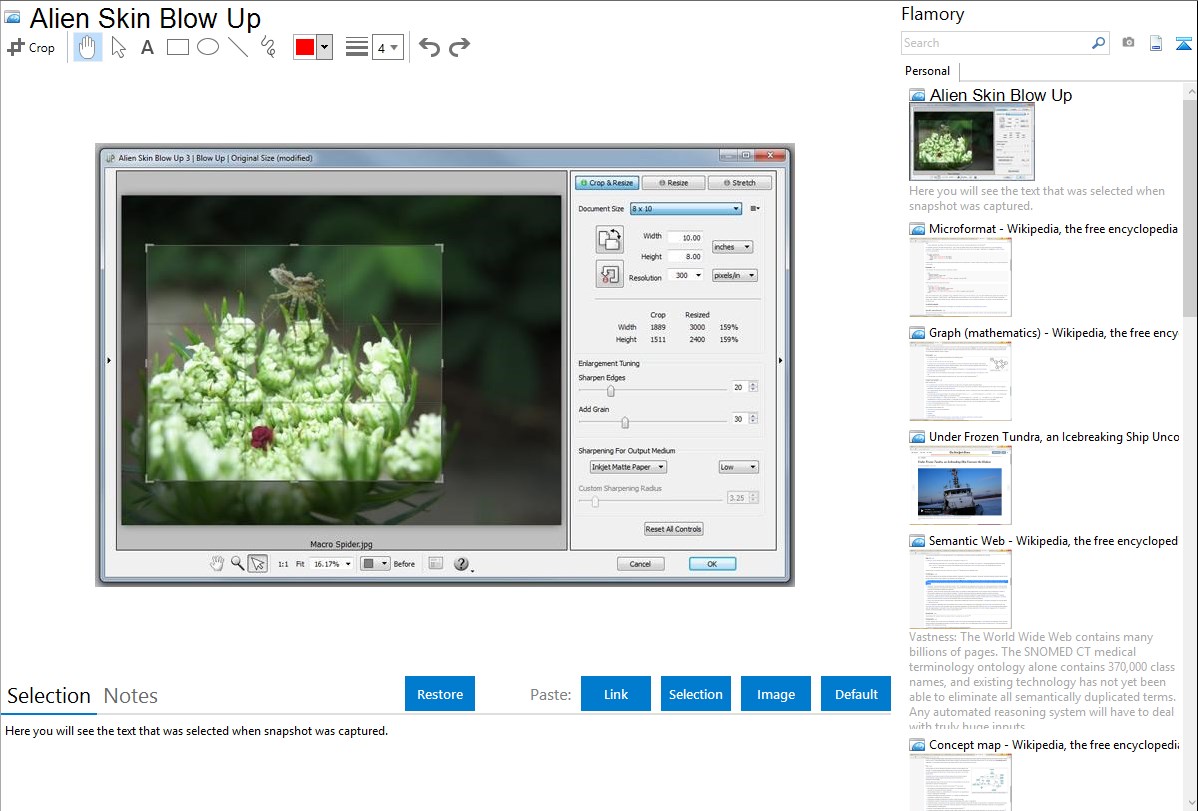Viewport: 1198px width, 811px height.
Task: Pick the rectangle shape tool
Action: [177, 47]
